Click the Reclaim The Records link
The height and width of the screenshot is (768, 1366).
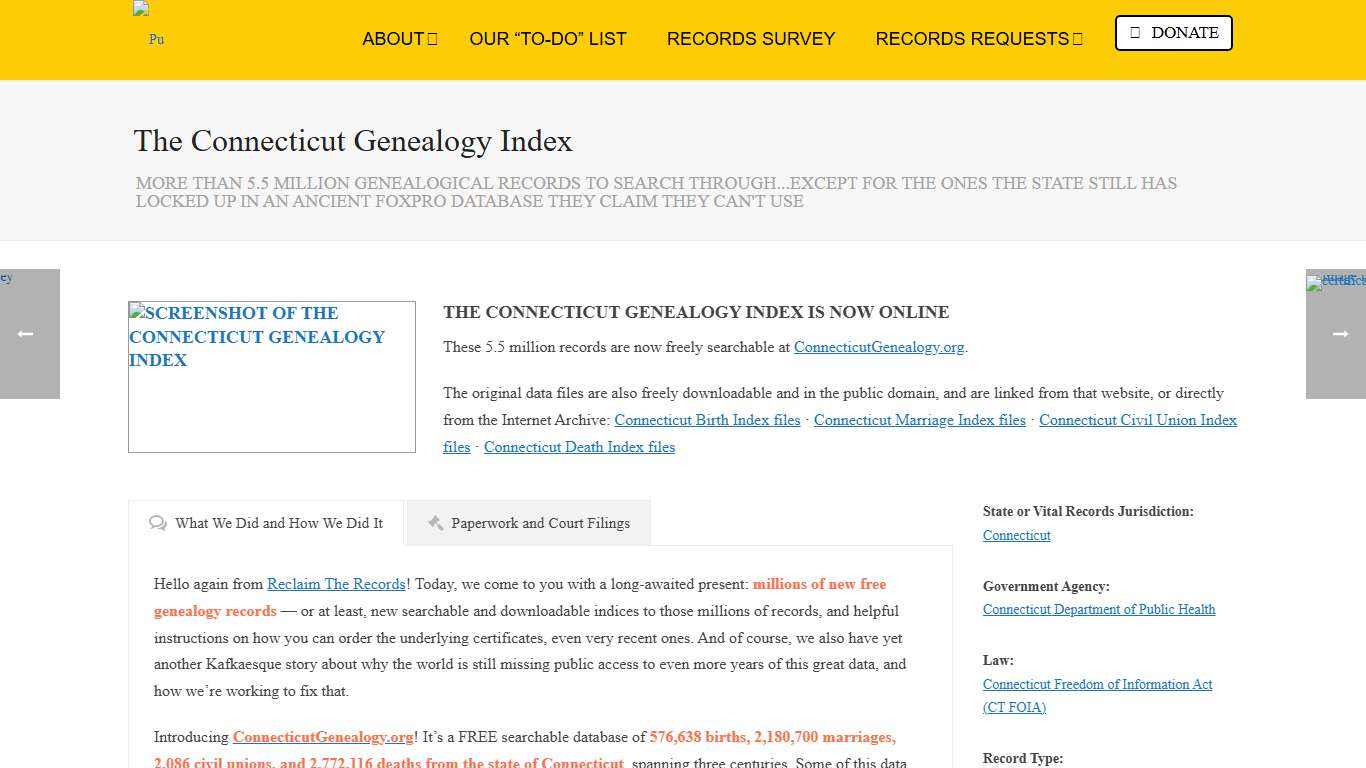tap(336, 584)
